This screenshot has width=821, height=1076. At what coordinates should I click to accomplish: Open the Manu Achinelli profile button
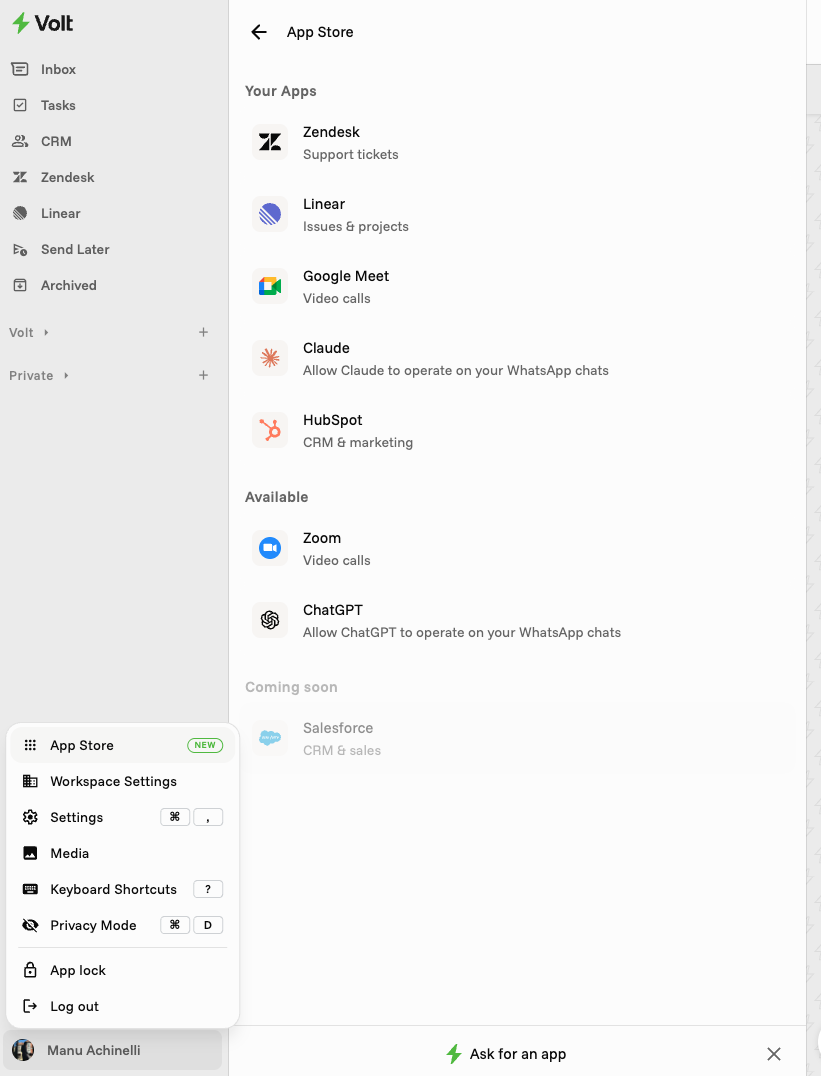point(113,1050)
